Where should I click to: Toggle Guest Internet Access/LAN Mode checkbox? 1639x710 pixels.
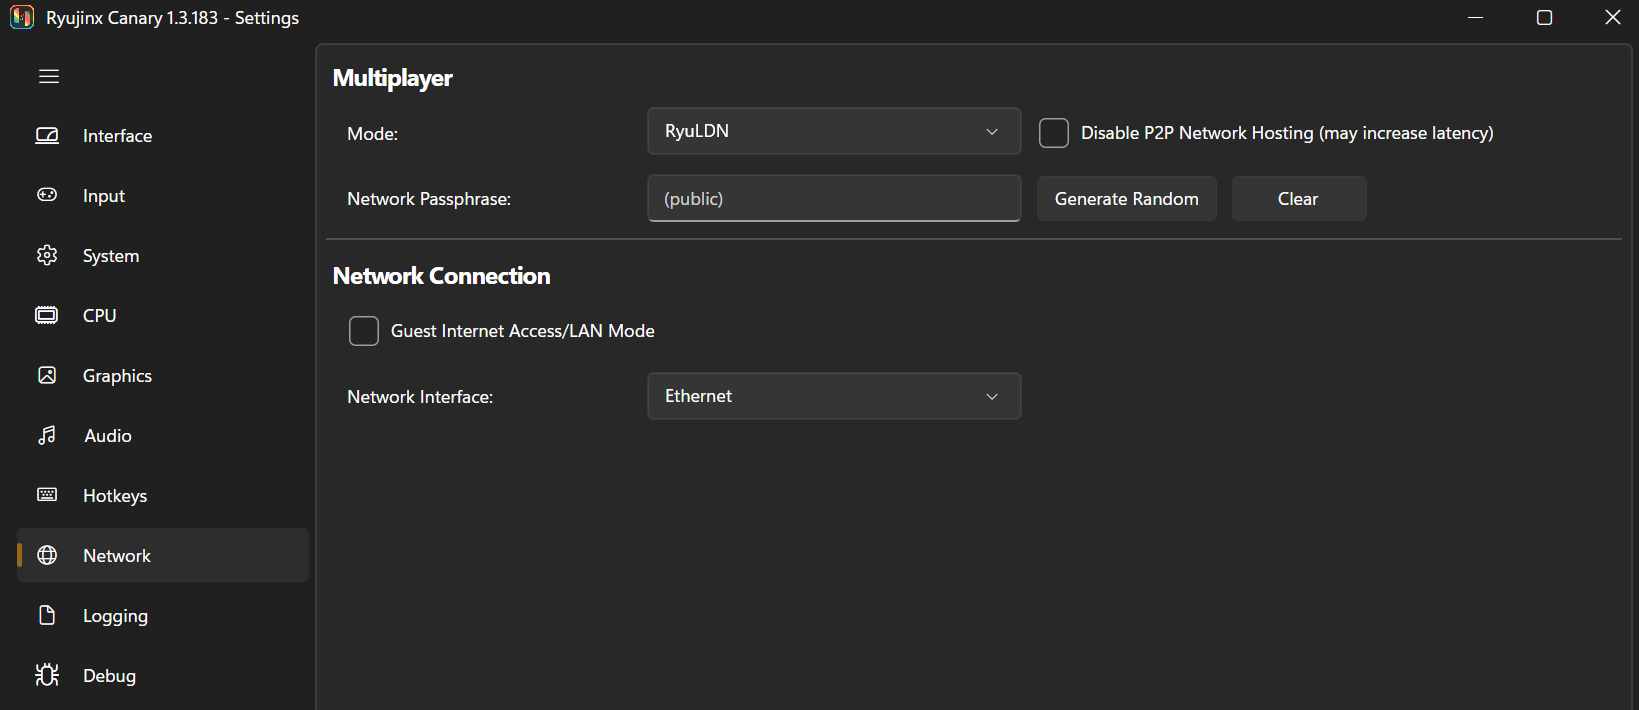click(364, 331)
